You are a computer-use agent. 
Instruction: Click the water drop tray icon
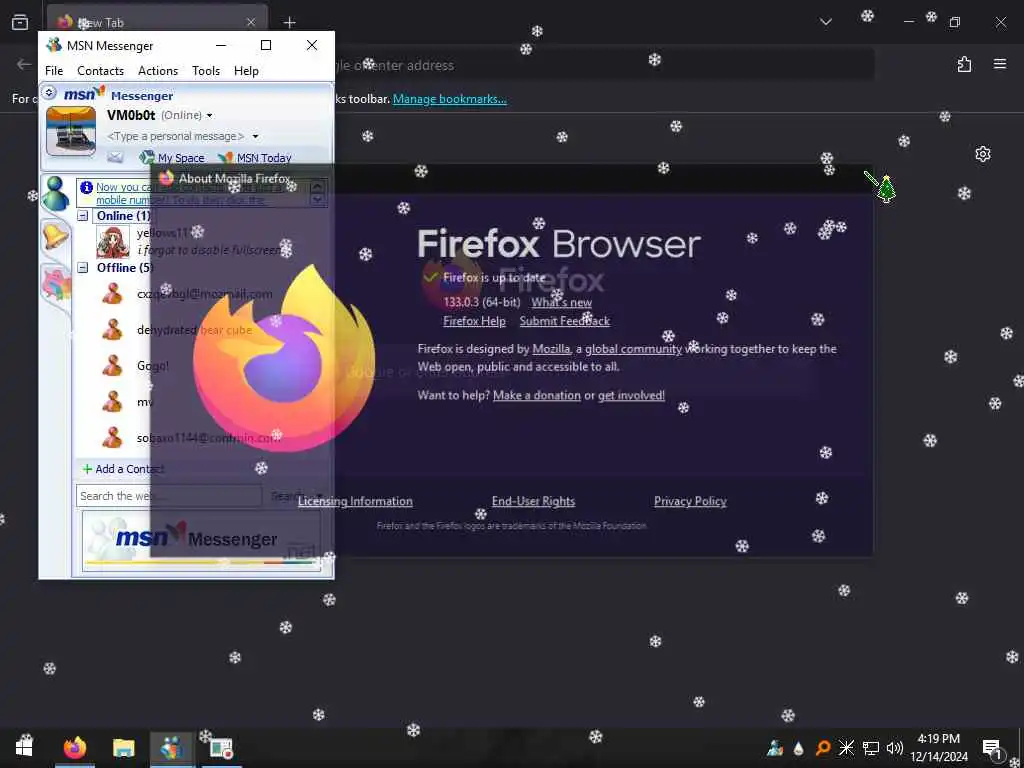[x=799, y=748]
